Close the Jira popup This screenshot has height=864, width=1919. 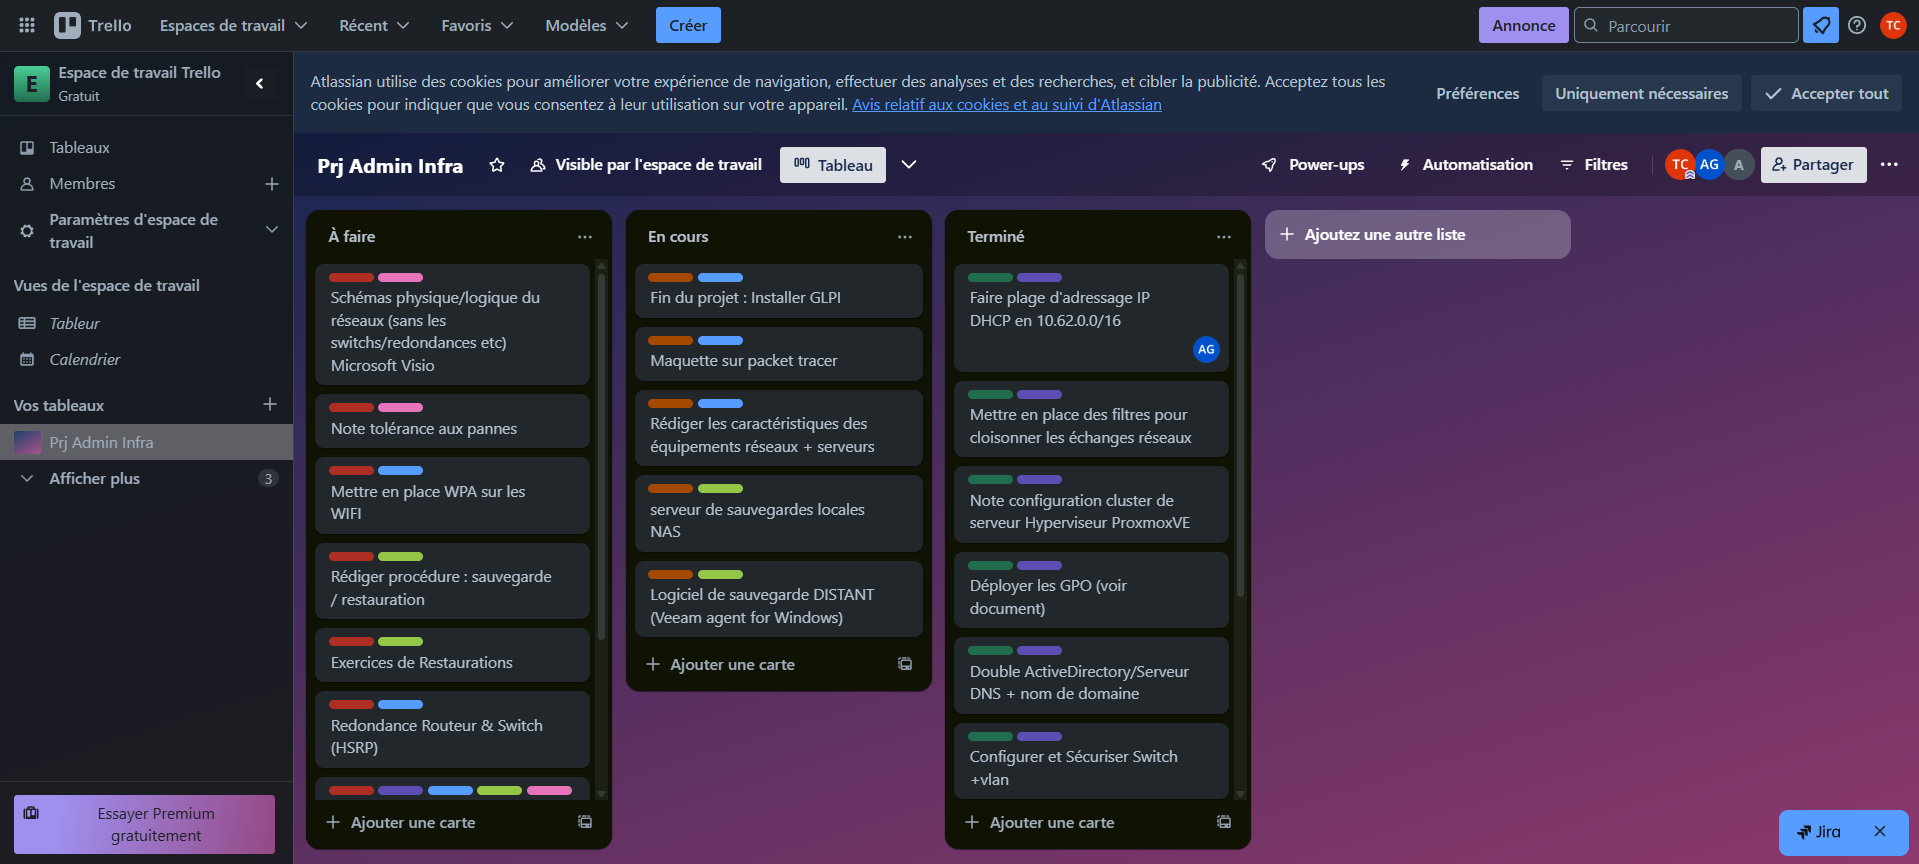1880,831
